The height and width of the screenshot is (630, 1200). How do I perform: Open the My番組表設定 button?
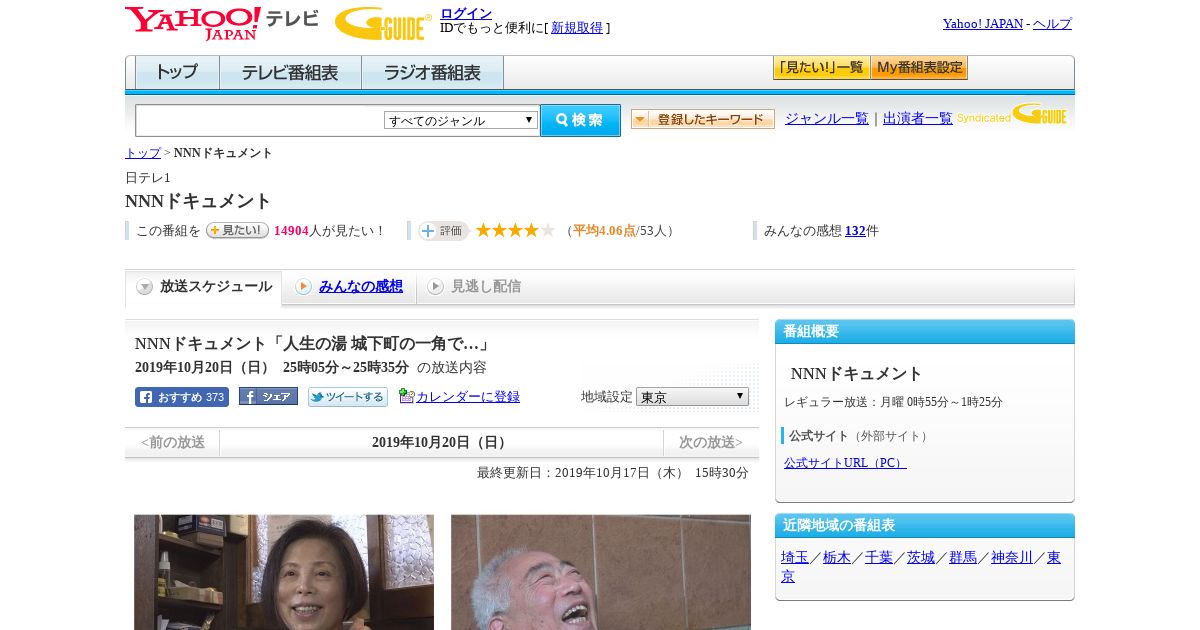tap(919, 68)
